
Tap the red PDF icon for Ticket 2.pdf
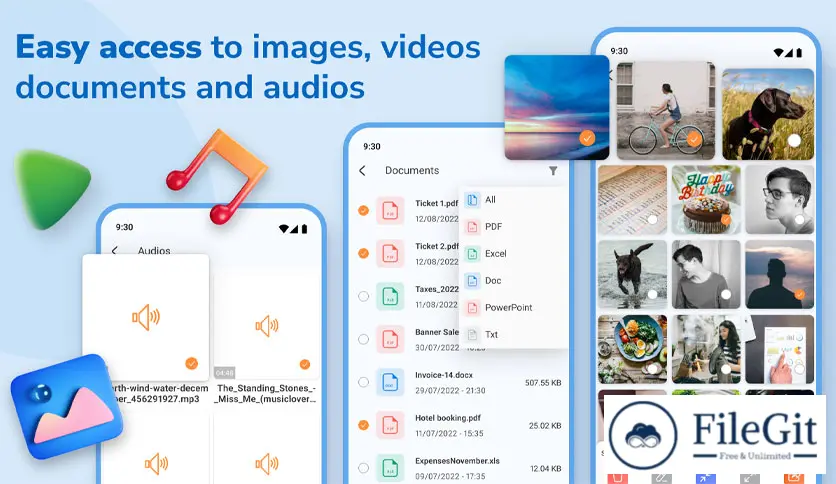click(x=390, y=253)
